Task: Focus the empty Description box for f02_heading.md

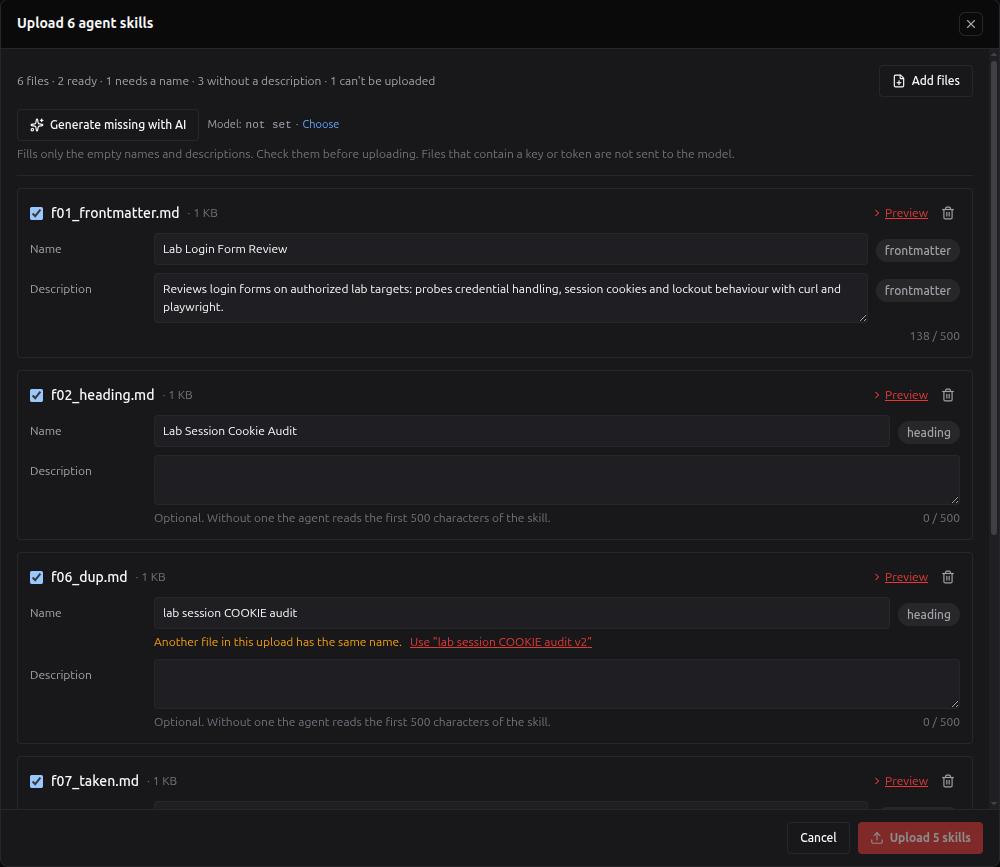Action: [x=557, y=480]
